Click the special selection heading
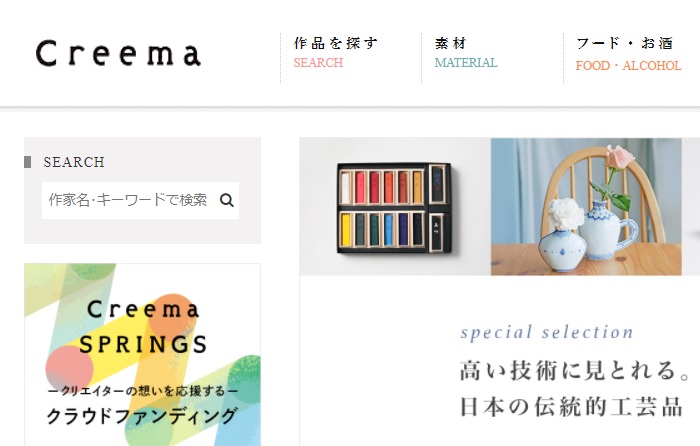 click(547, 332)
